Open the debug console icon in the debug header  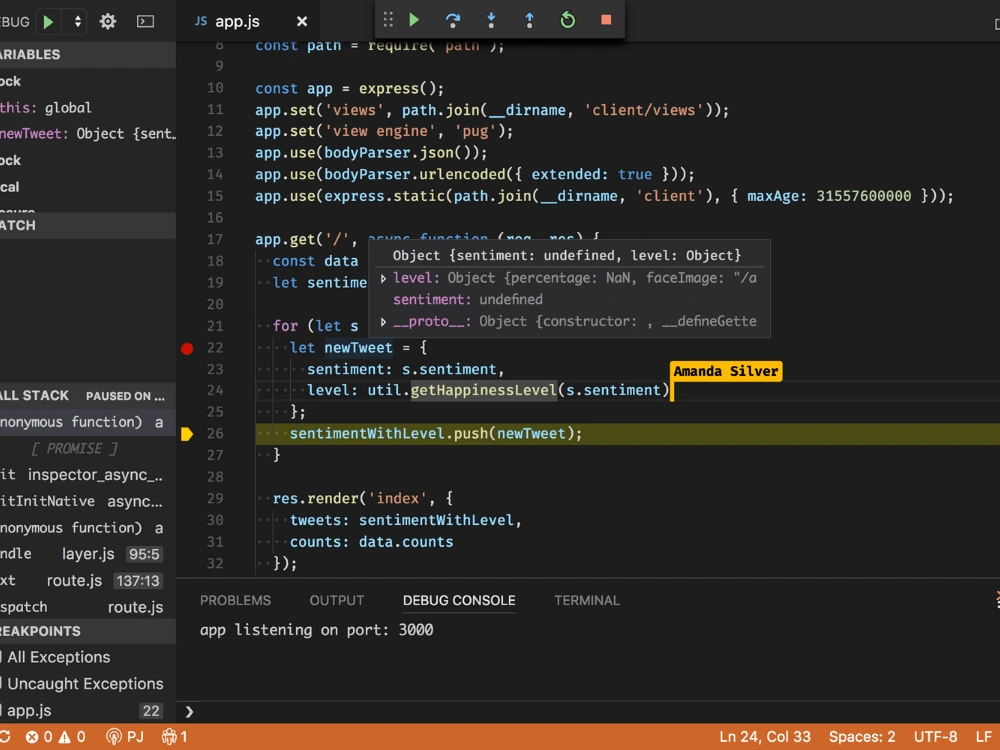[x=145, y=22]
